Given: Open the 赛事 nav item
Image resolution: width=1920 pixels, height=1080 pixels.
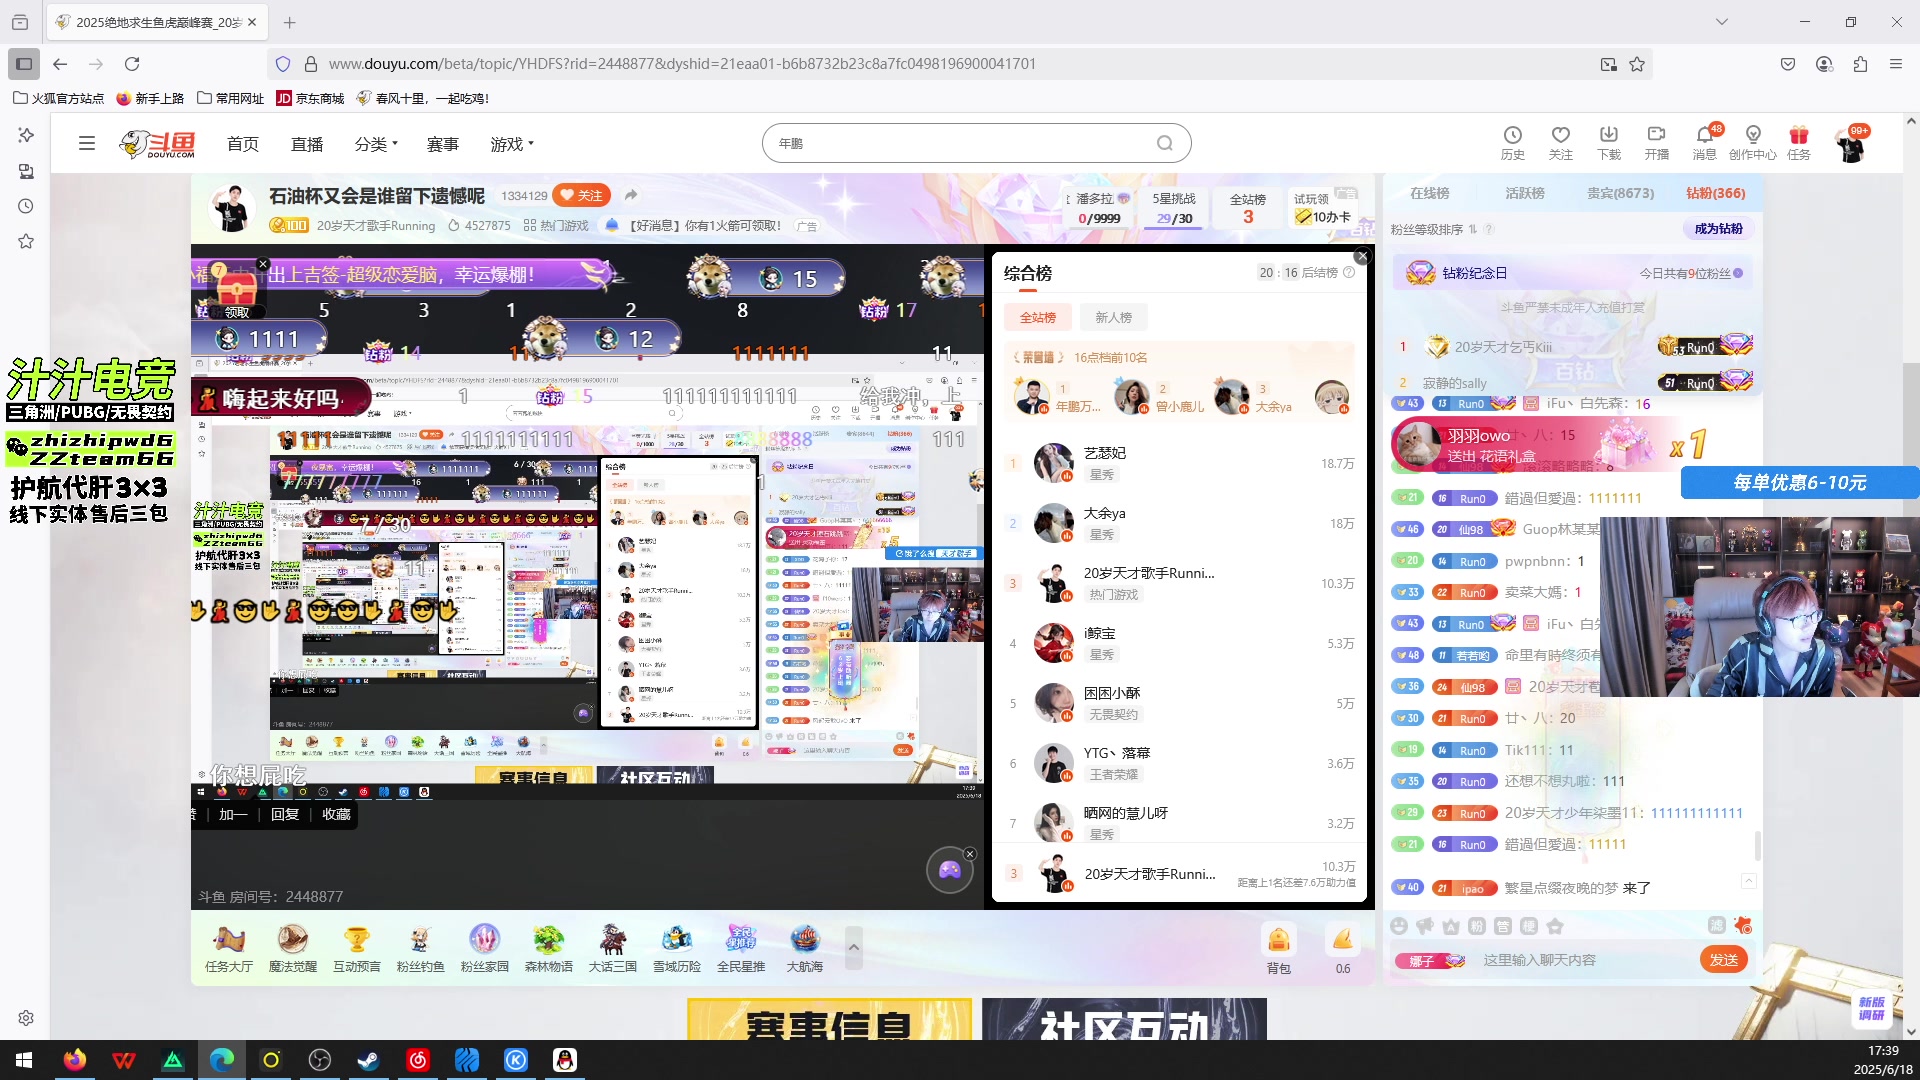Looking at the screenshot, I should pyautogui.click(x=443, y=144).
